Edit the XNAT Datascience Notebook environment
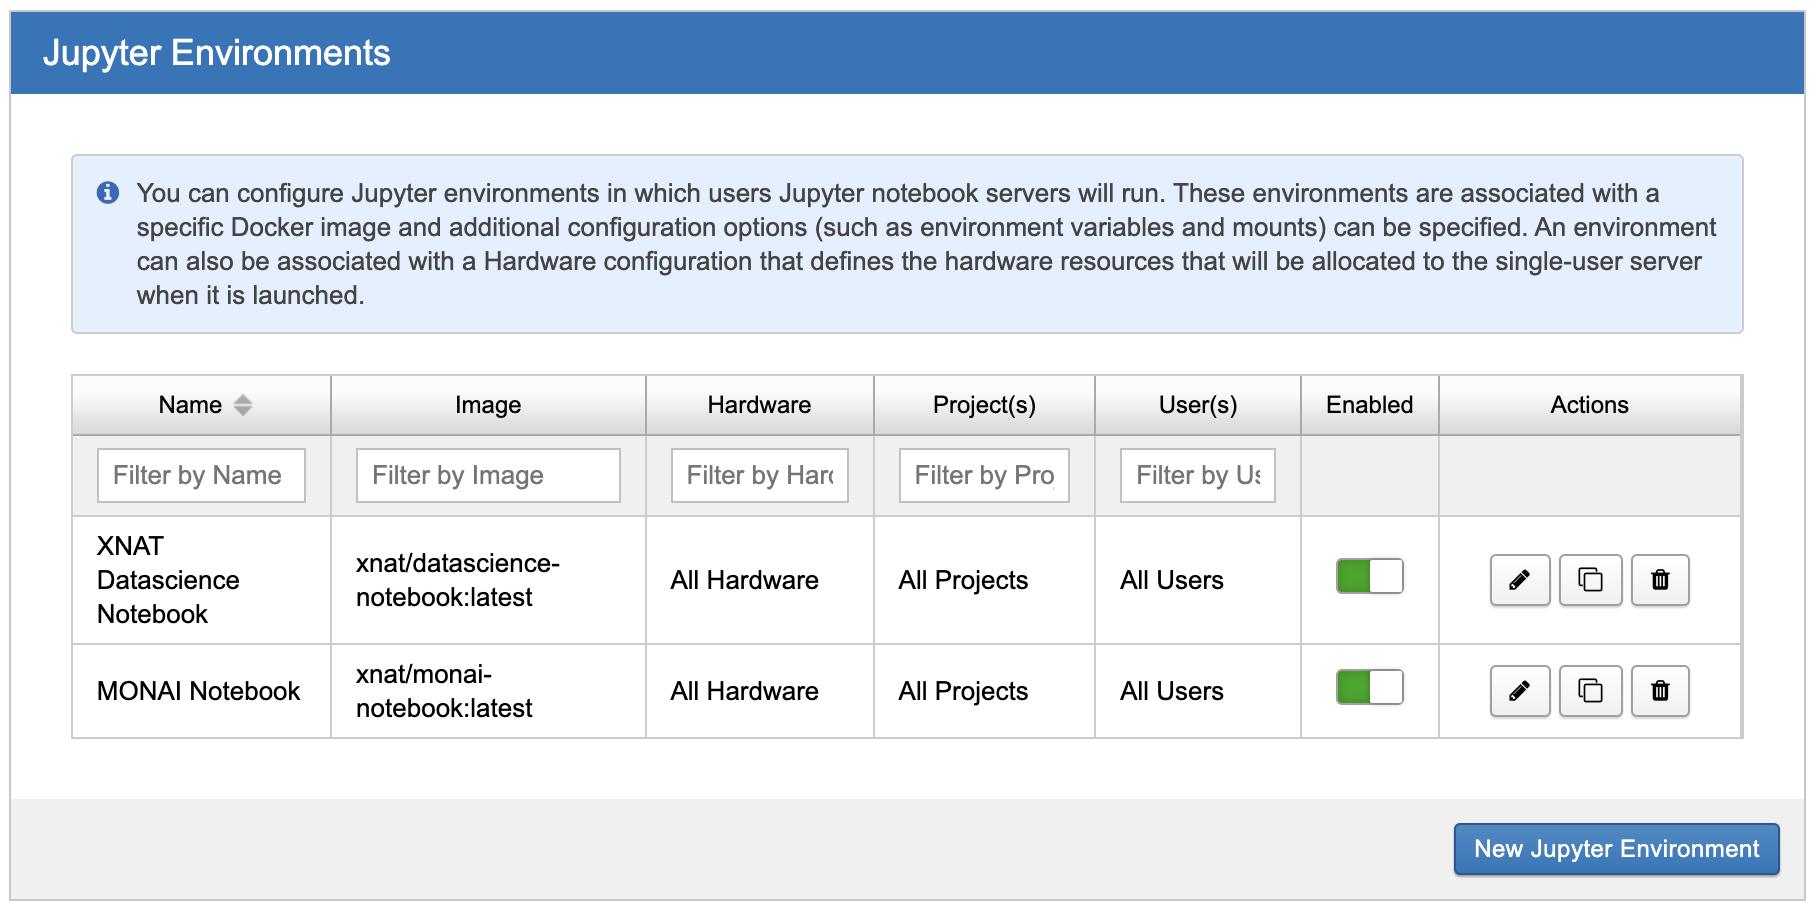 [x=1519, y=580]
